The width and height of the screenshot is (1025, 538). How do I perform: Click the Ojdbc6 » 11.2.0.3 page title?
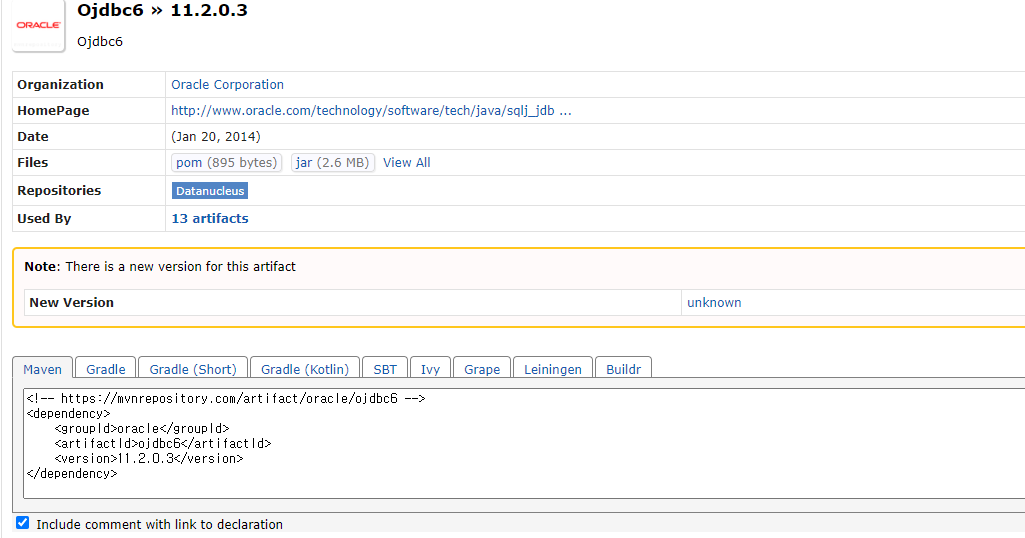pyautogui.click(x=162, y=10)
